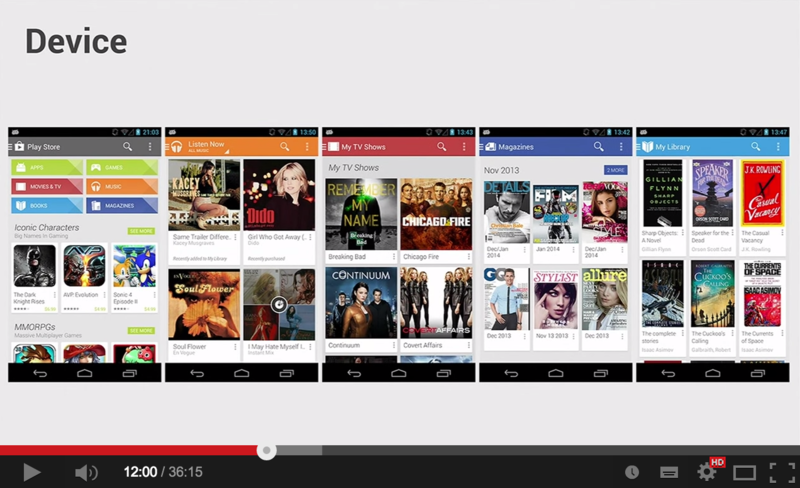The width and height of the screenshot is (800, 488).
Task: Click the 2 MORE button for Nov 2013
Action: 616,170
